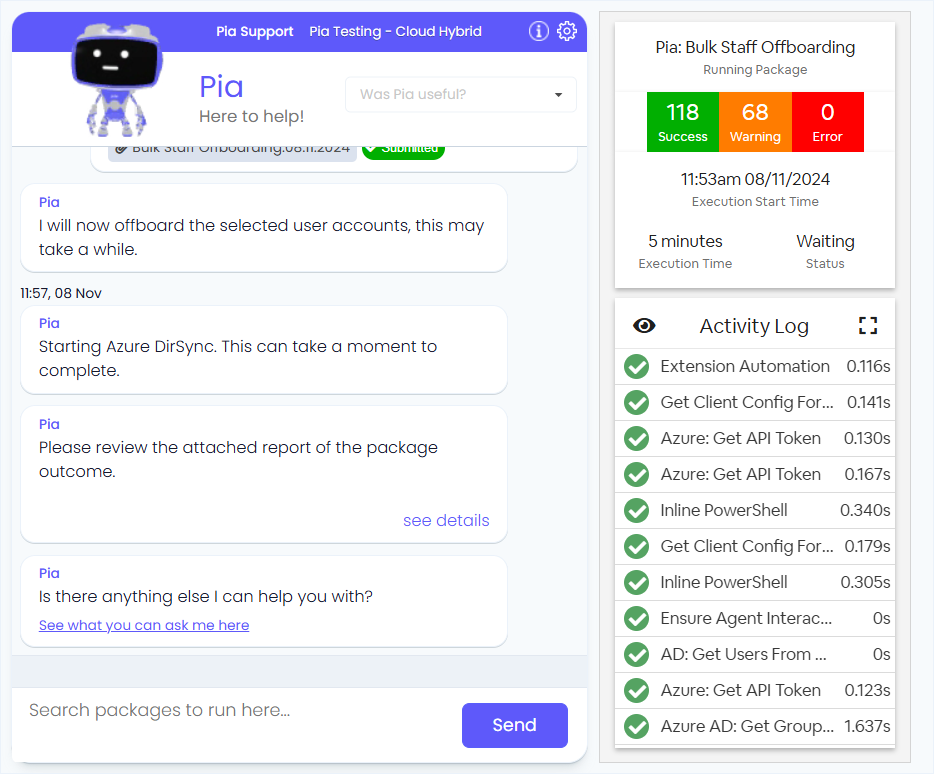This screenshot has width=934, height=774.
Task: Click the "5 minutes" execution time value
Action: (x=685, y=241)
